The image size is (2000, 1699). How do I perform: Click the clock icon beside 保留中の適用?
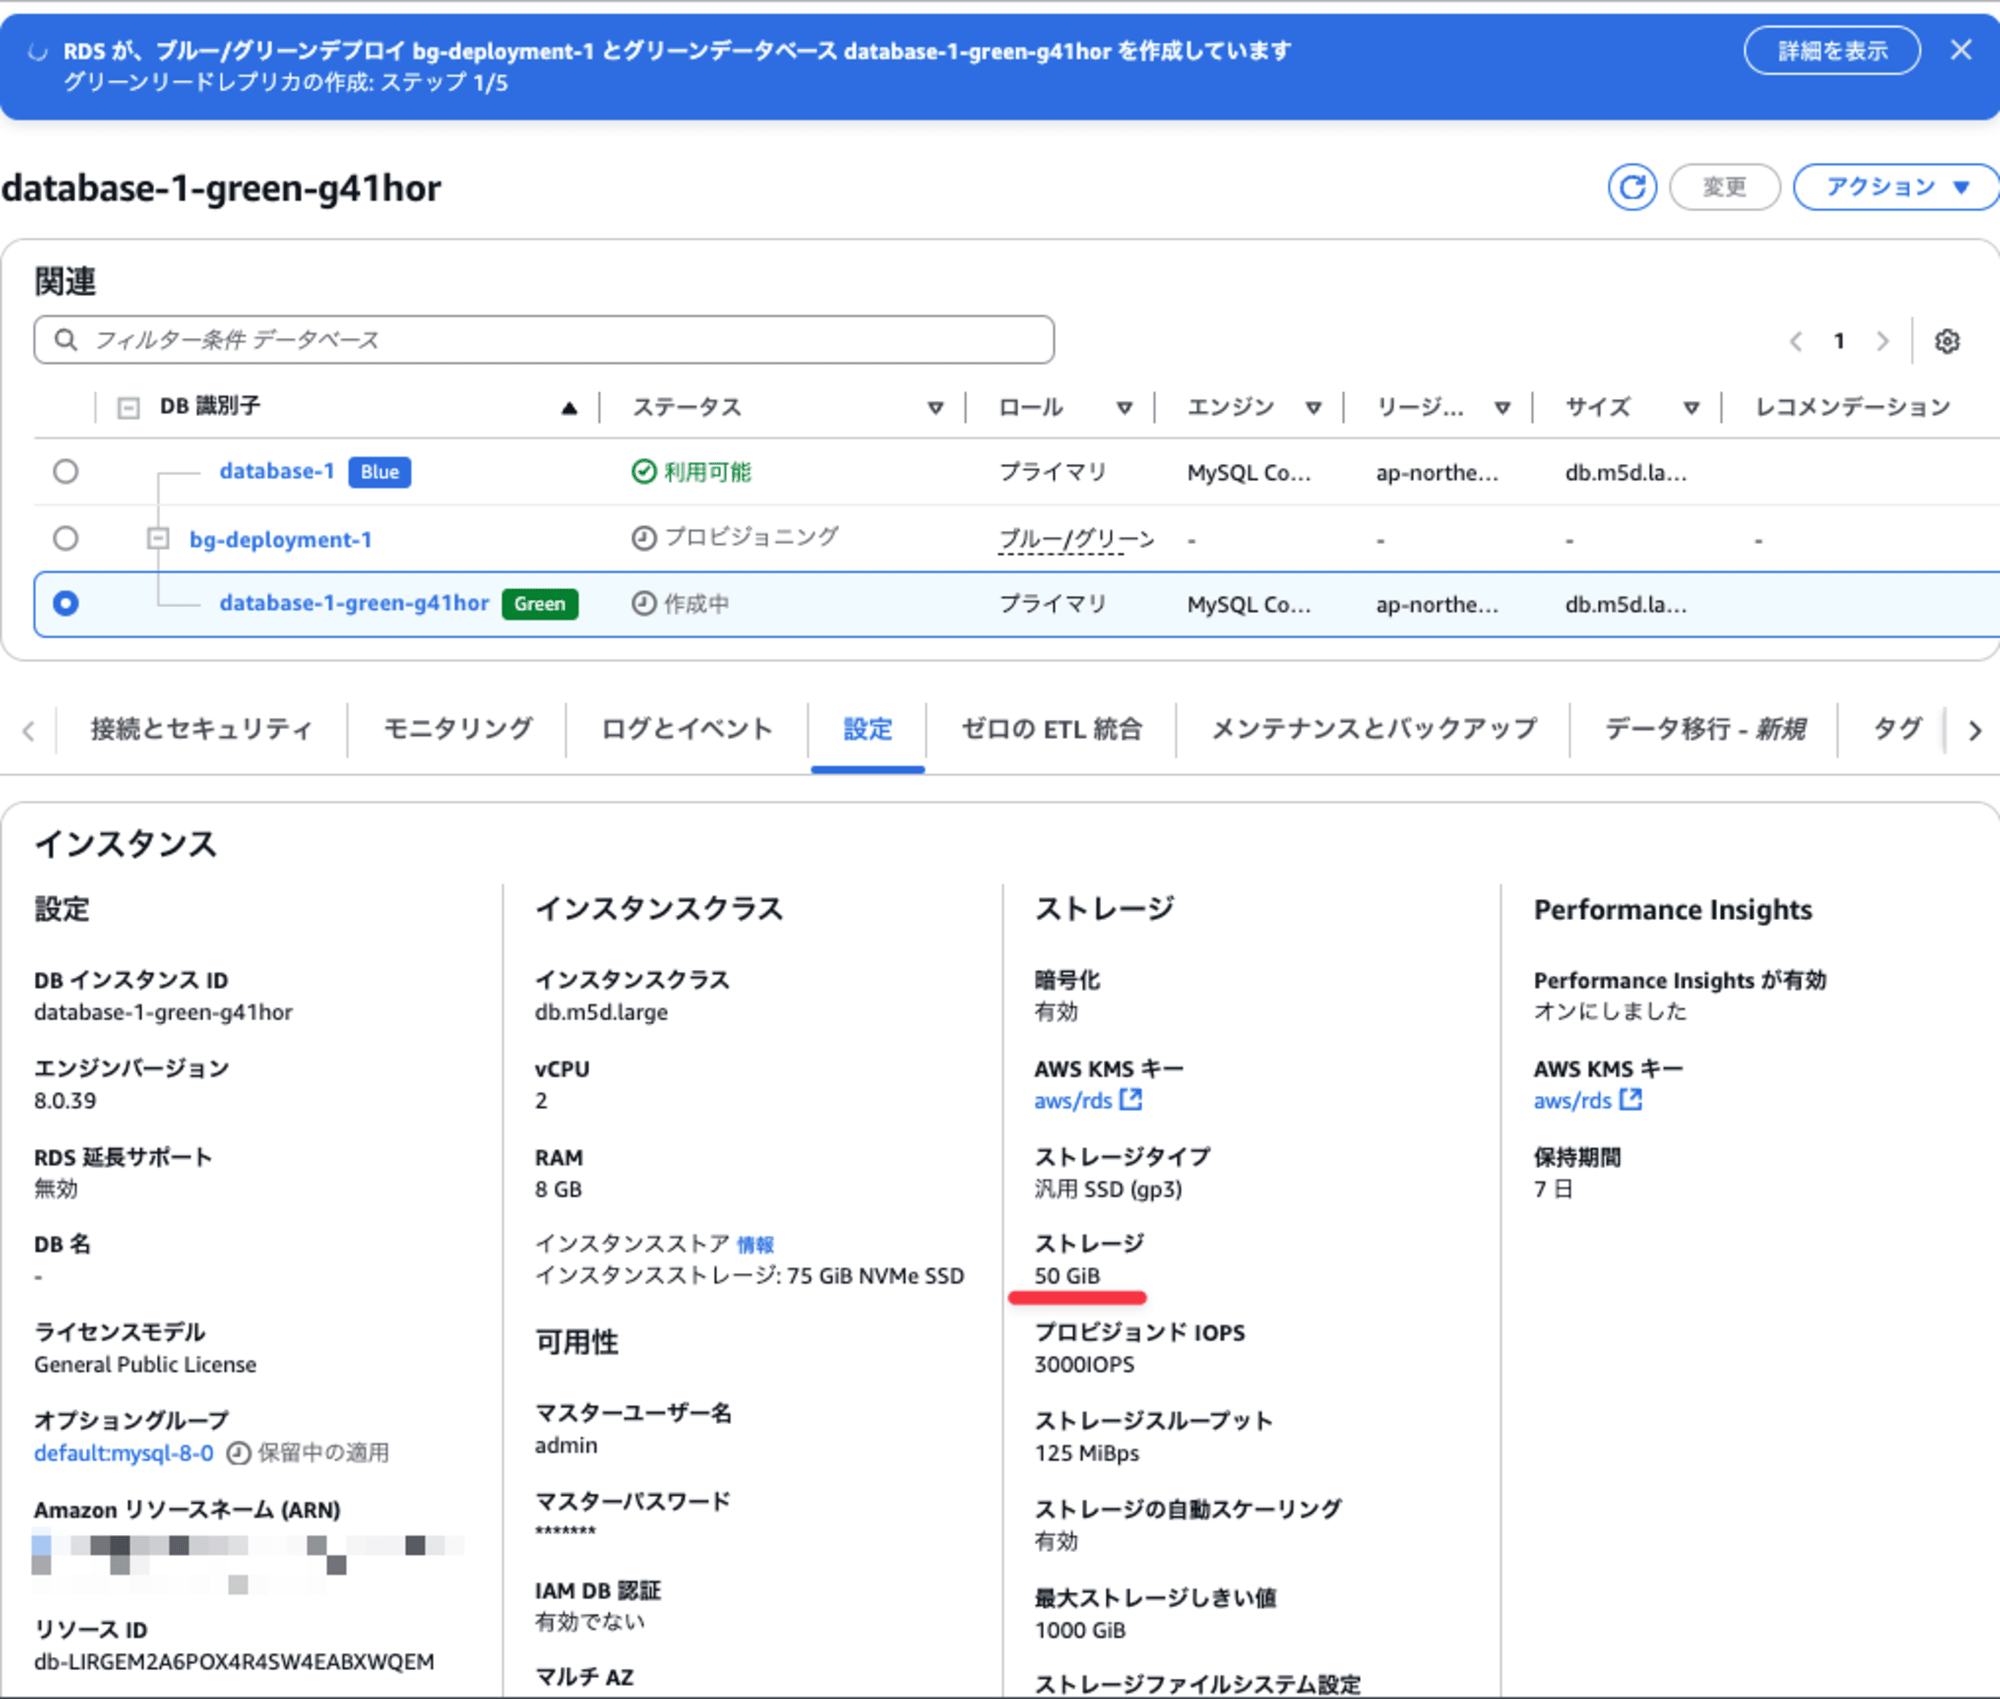coord(238,1453)
